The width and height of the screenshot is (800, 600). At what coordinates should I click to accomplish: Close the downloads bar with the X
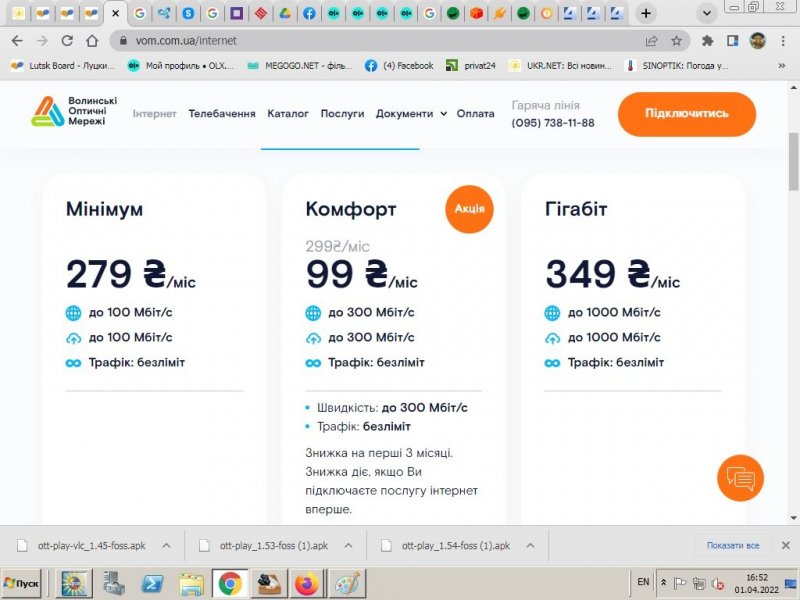coord(785,546)
